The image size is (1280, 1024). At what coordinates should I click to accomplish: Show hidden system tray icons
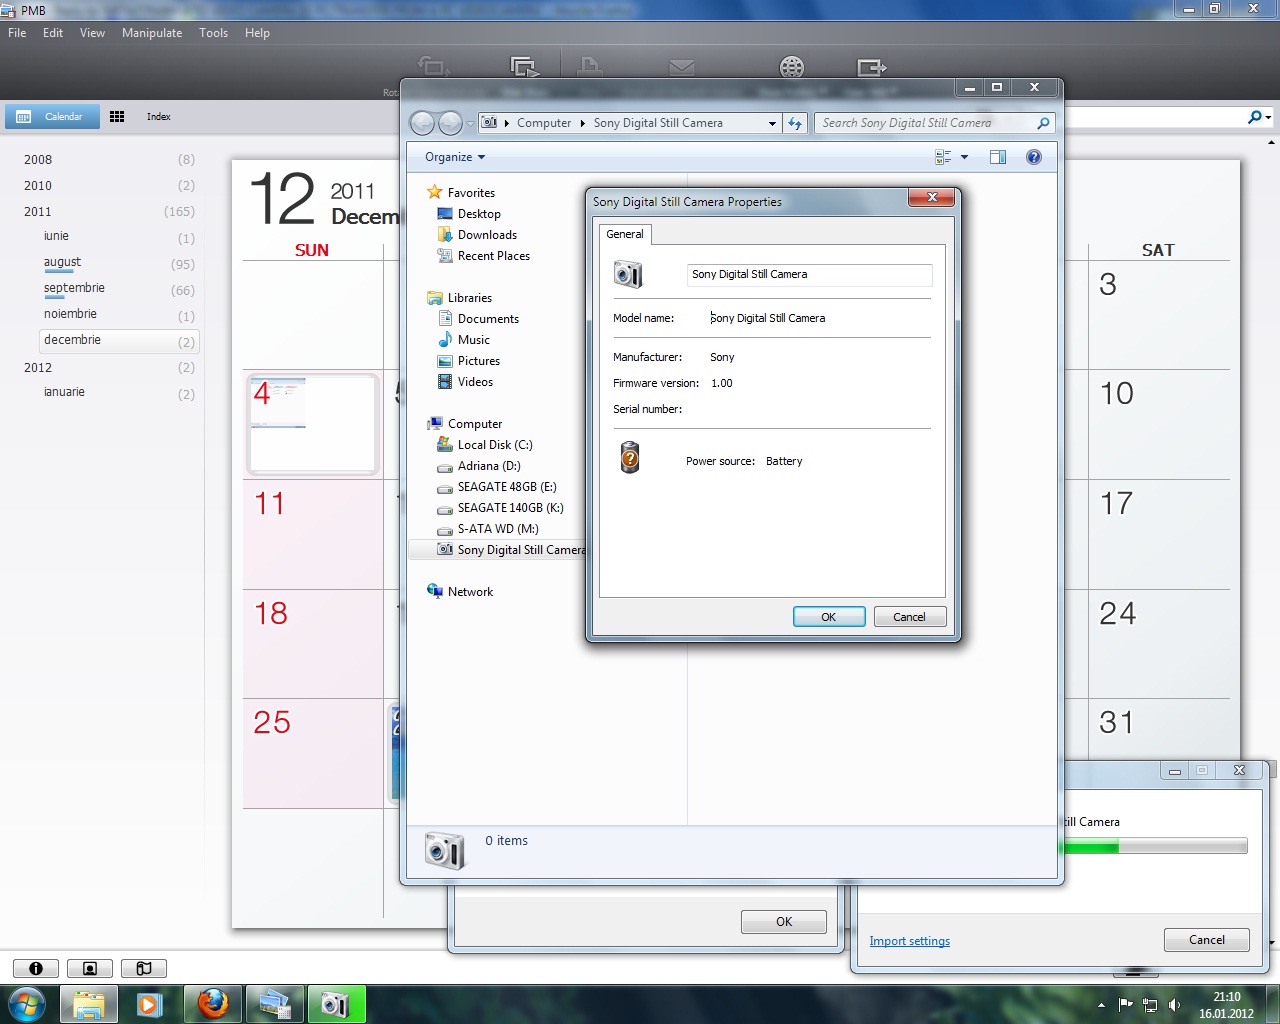pos(1101,1005)
